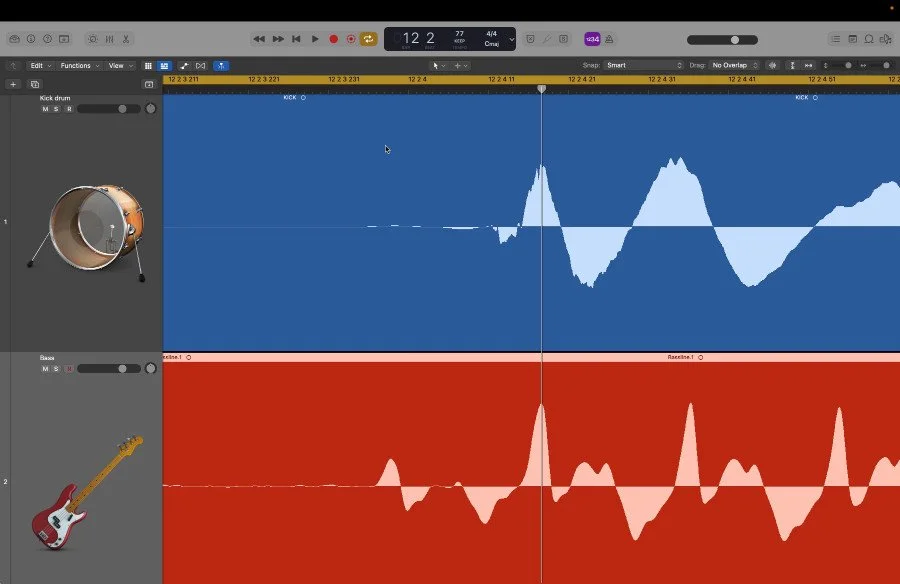The width and height of the screenshot is (900, 584).
Task: Click the global tracks button
Action: pos(149,84)
